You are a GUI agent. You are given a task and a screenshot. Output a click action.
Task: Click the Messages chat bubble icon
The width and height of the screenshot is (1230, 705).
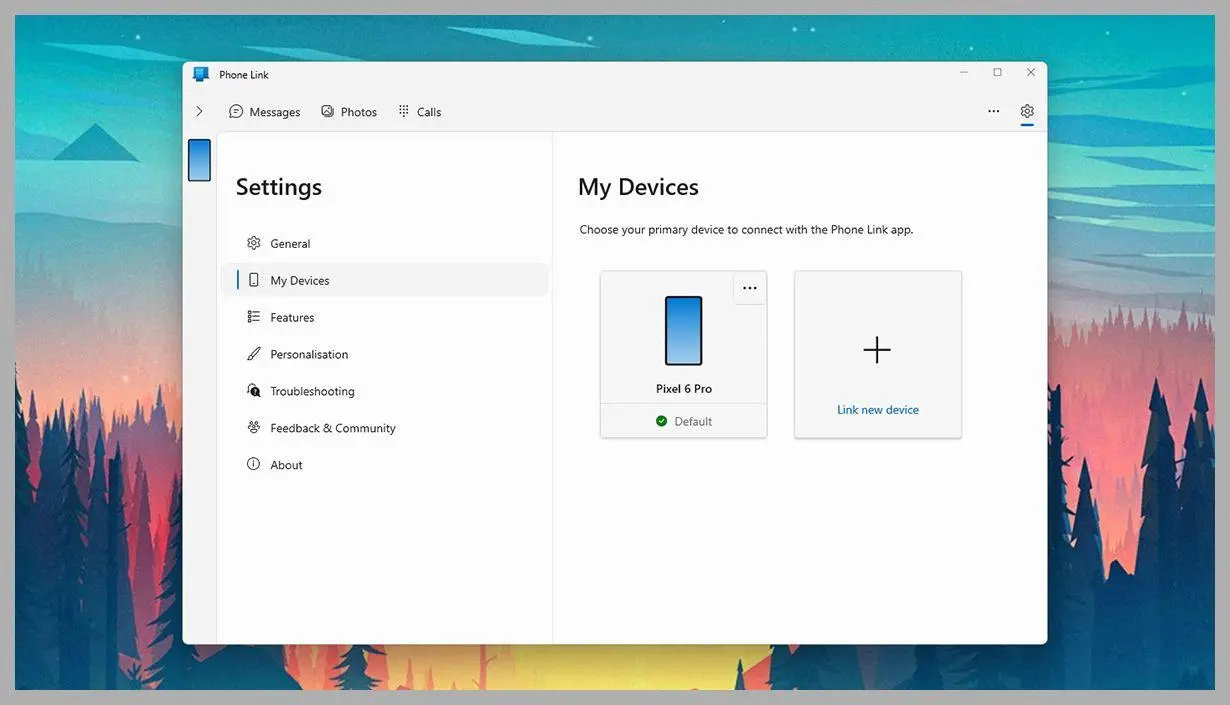tap(236, 111)
